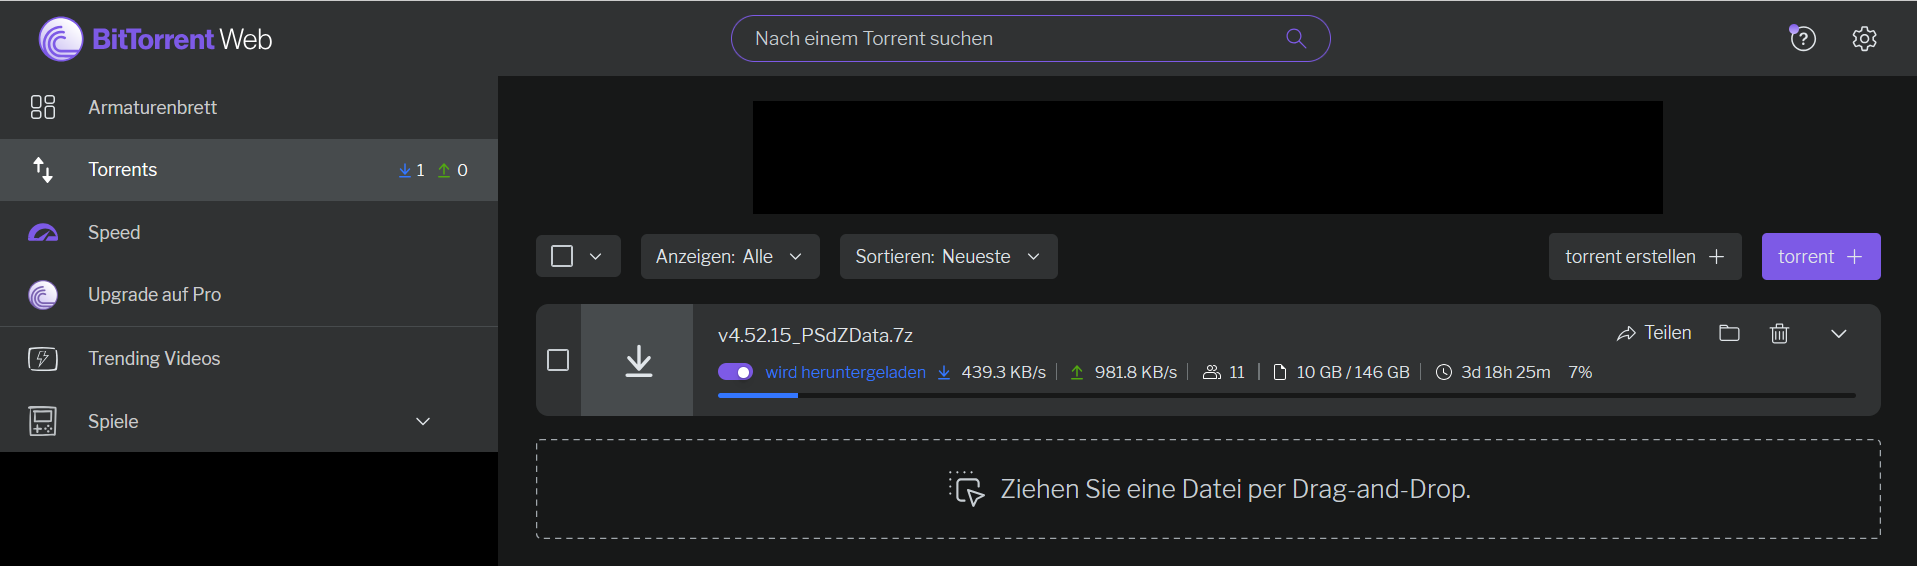Tick the select-all checkbox in toolbar
The image size is (1917, 566).
click(562, 257)
